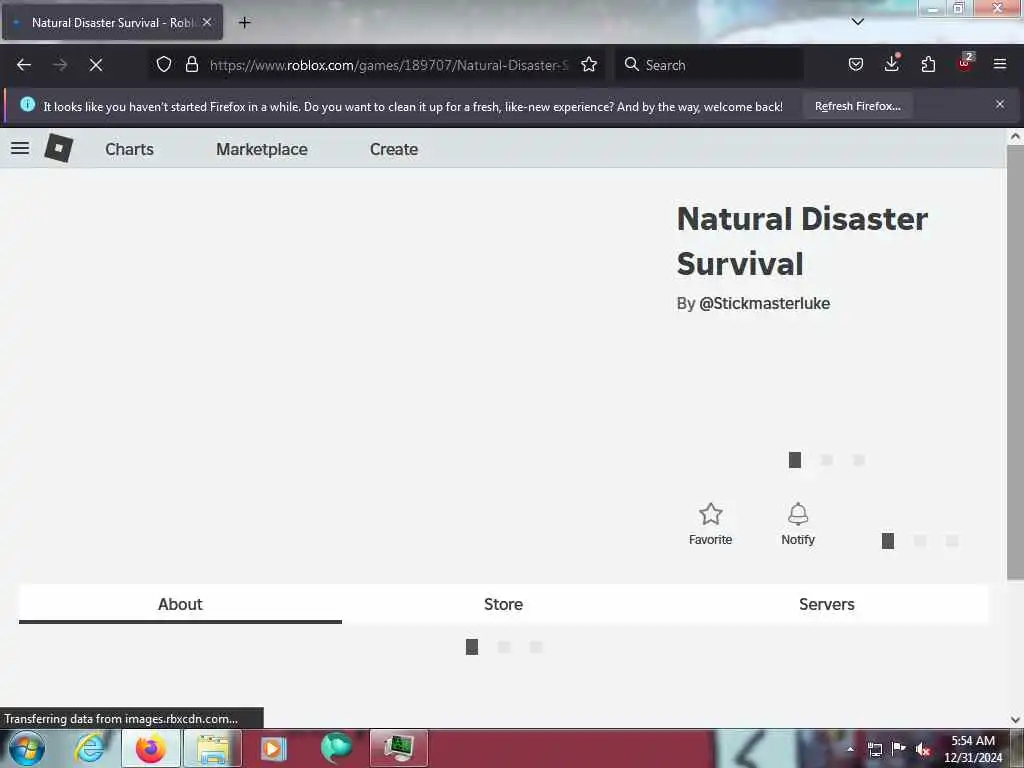Click the Firefox Search box

click(x=709, y=65)
